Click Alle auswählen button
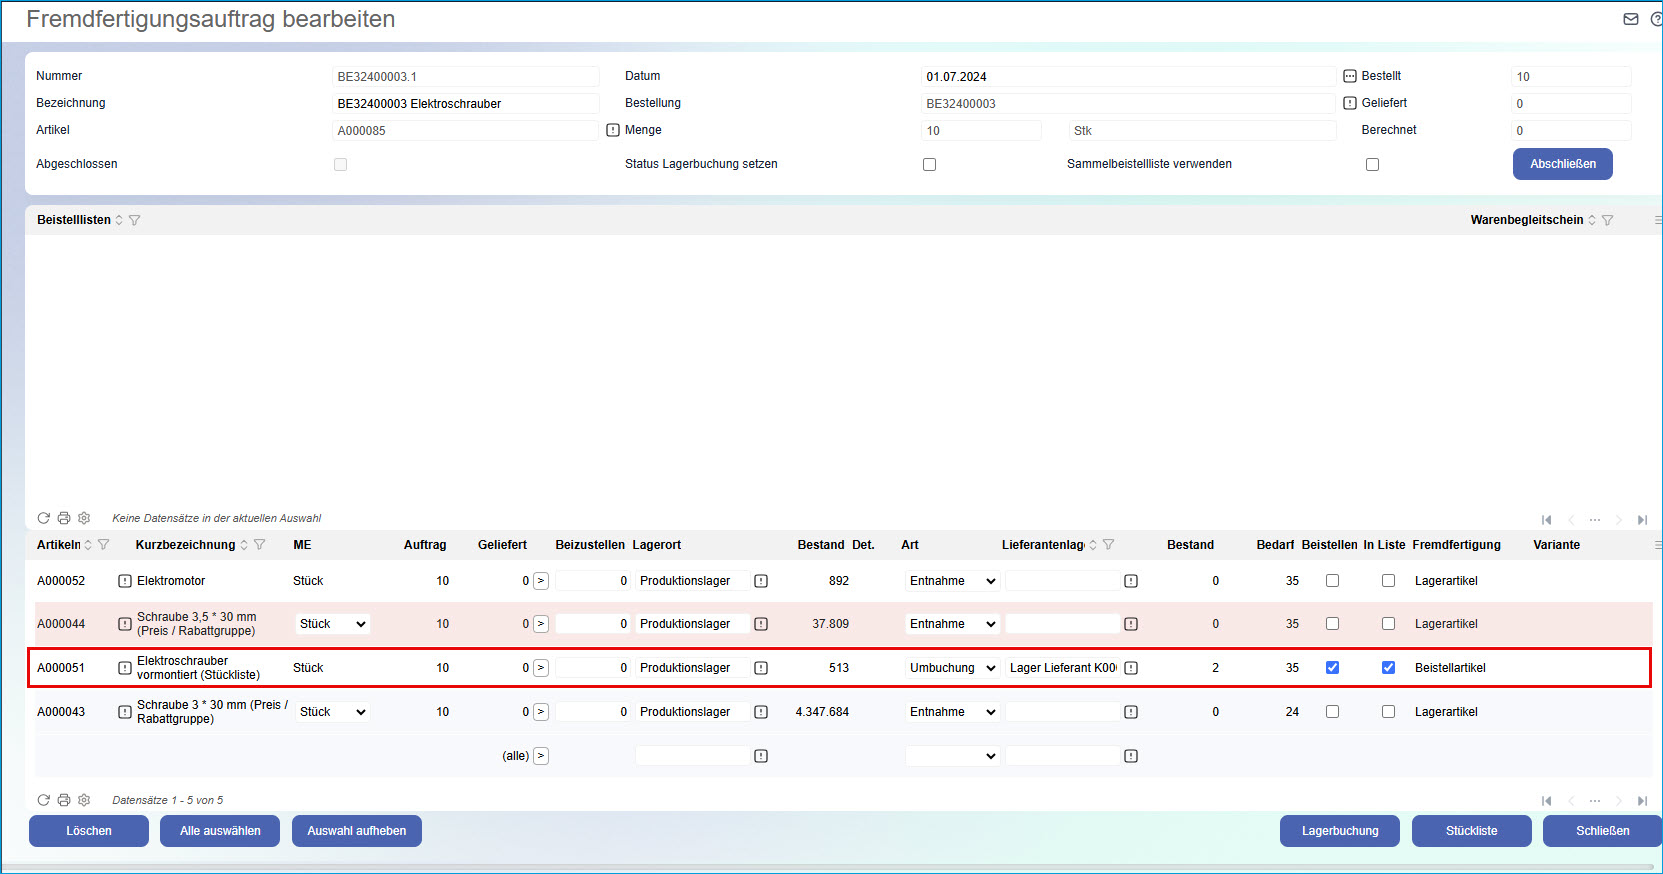Viewport: 1663px width, 874px height. (220, 831)
